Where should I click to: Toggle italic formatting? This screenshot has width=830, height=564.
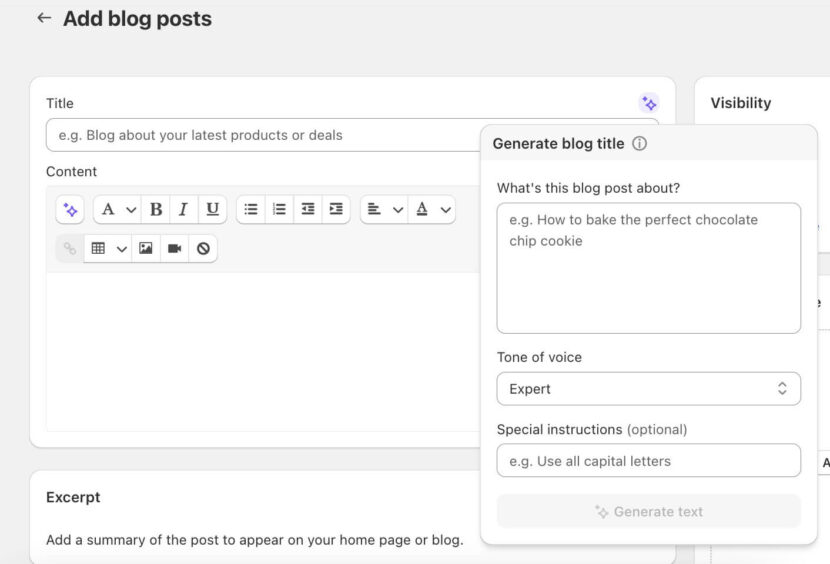point(184,210)
